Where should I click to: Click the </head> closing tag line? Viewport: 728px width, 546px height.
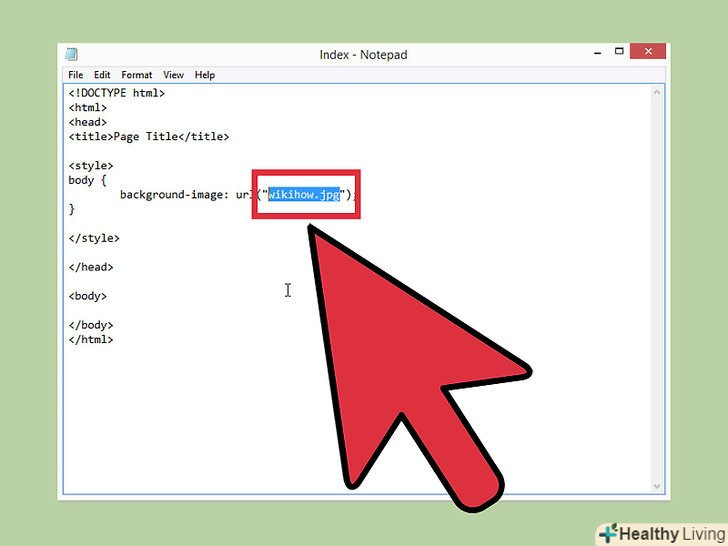[x=91, y=267]
